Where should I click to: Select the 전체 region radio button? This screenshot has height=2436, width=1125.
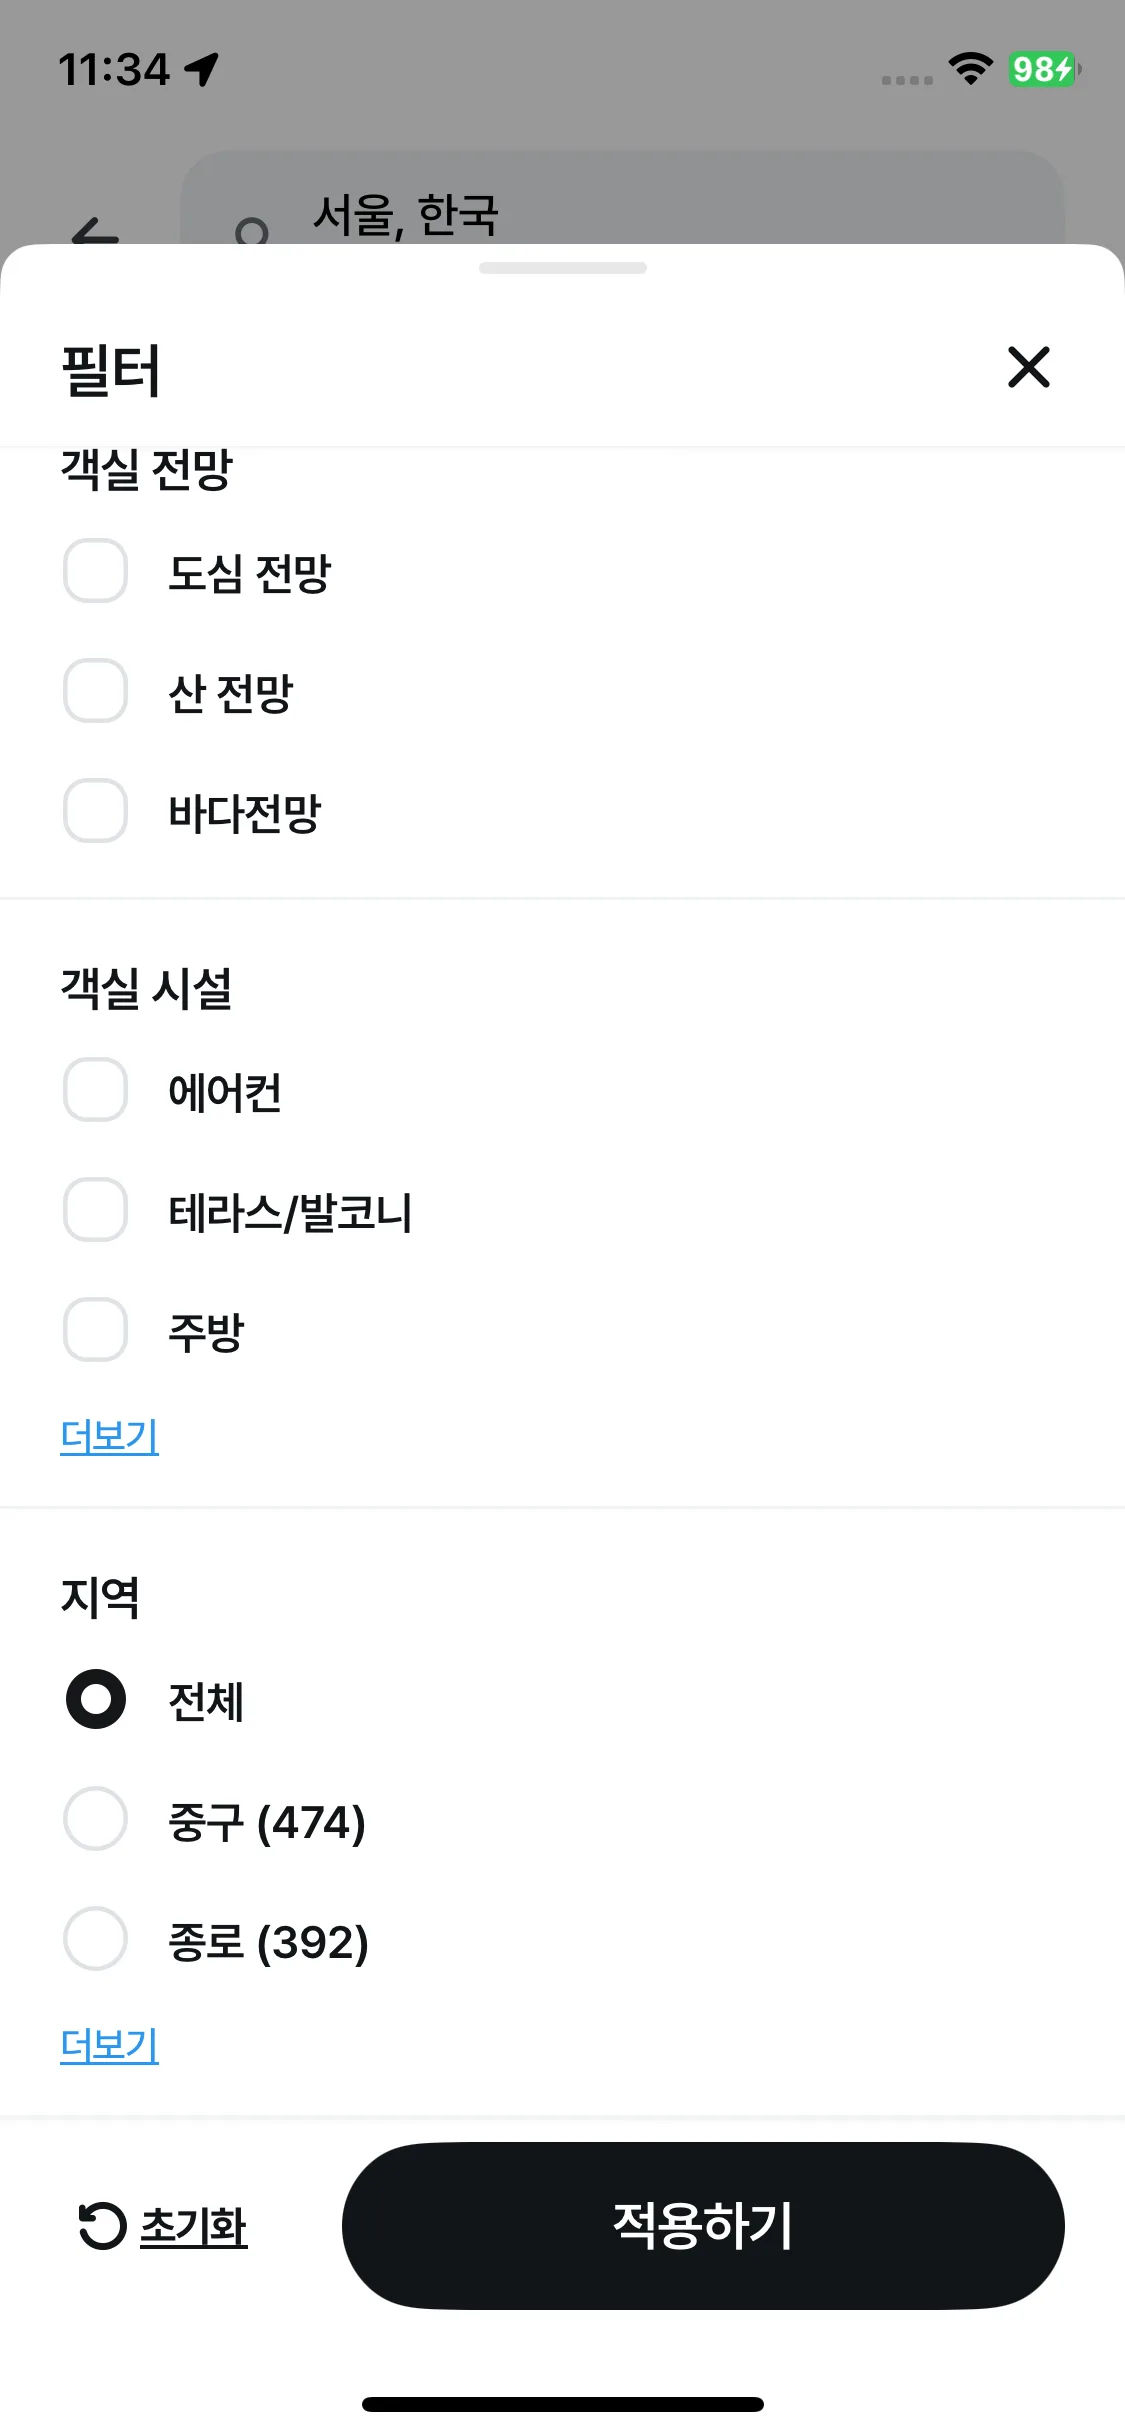pos(95,1699)
